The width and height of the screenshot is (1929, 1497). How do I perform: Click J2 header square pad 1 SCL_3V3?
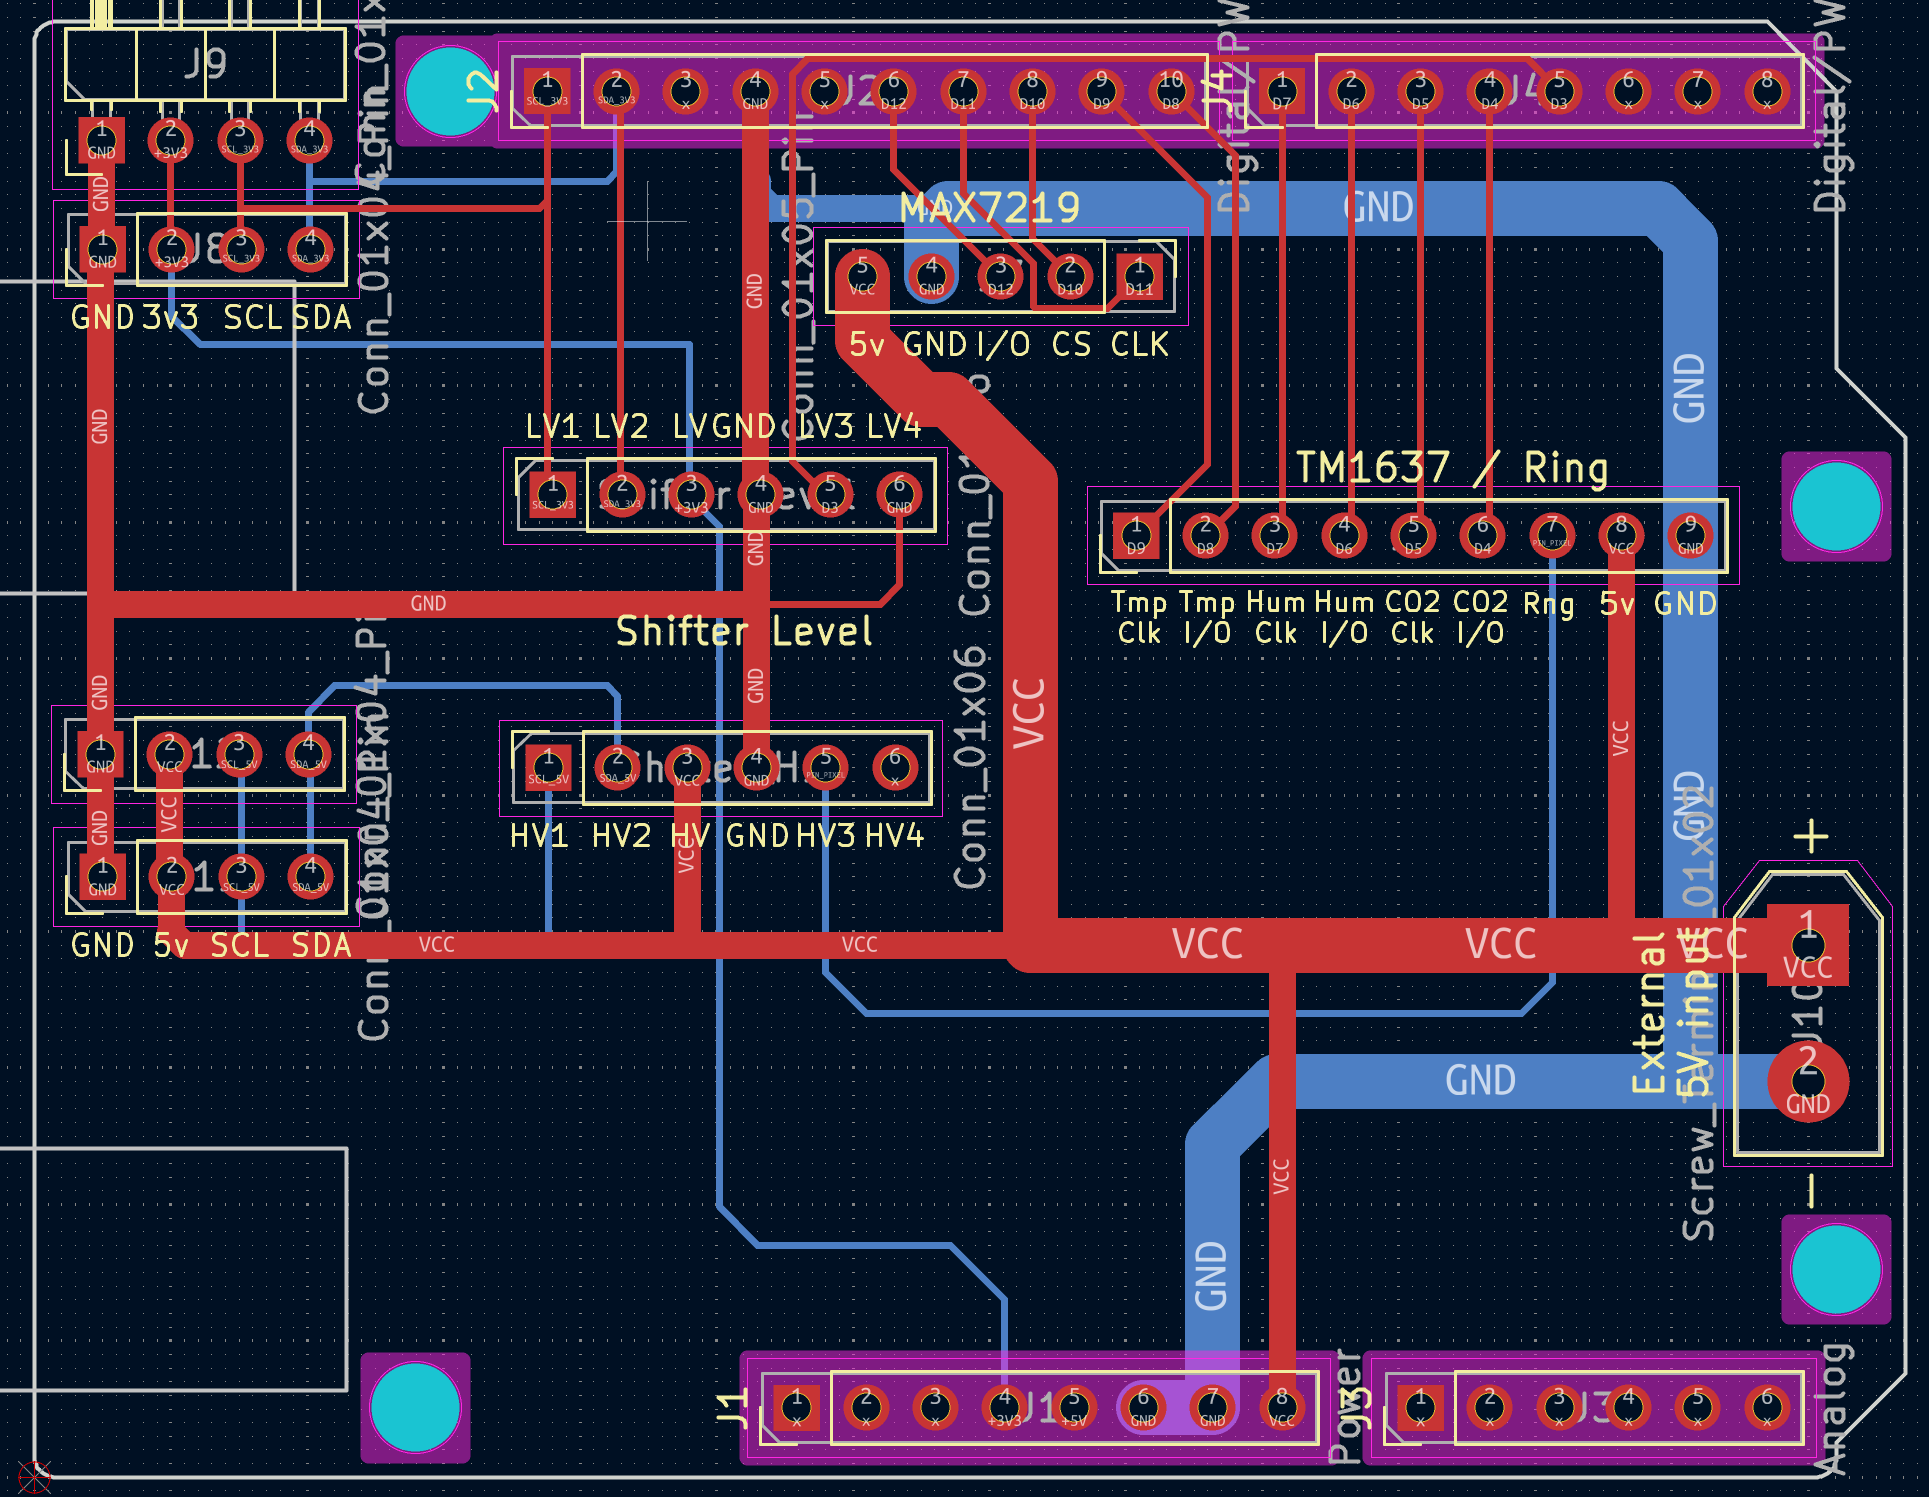click(547, 91)
